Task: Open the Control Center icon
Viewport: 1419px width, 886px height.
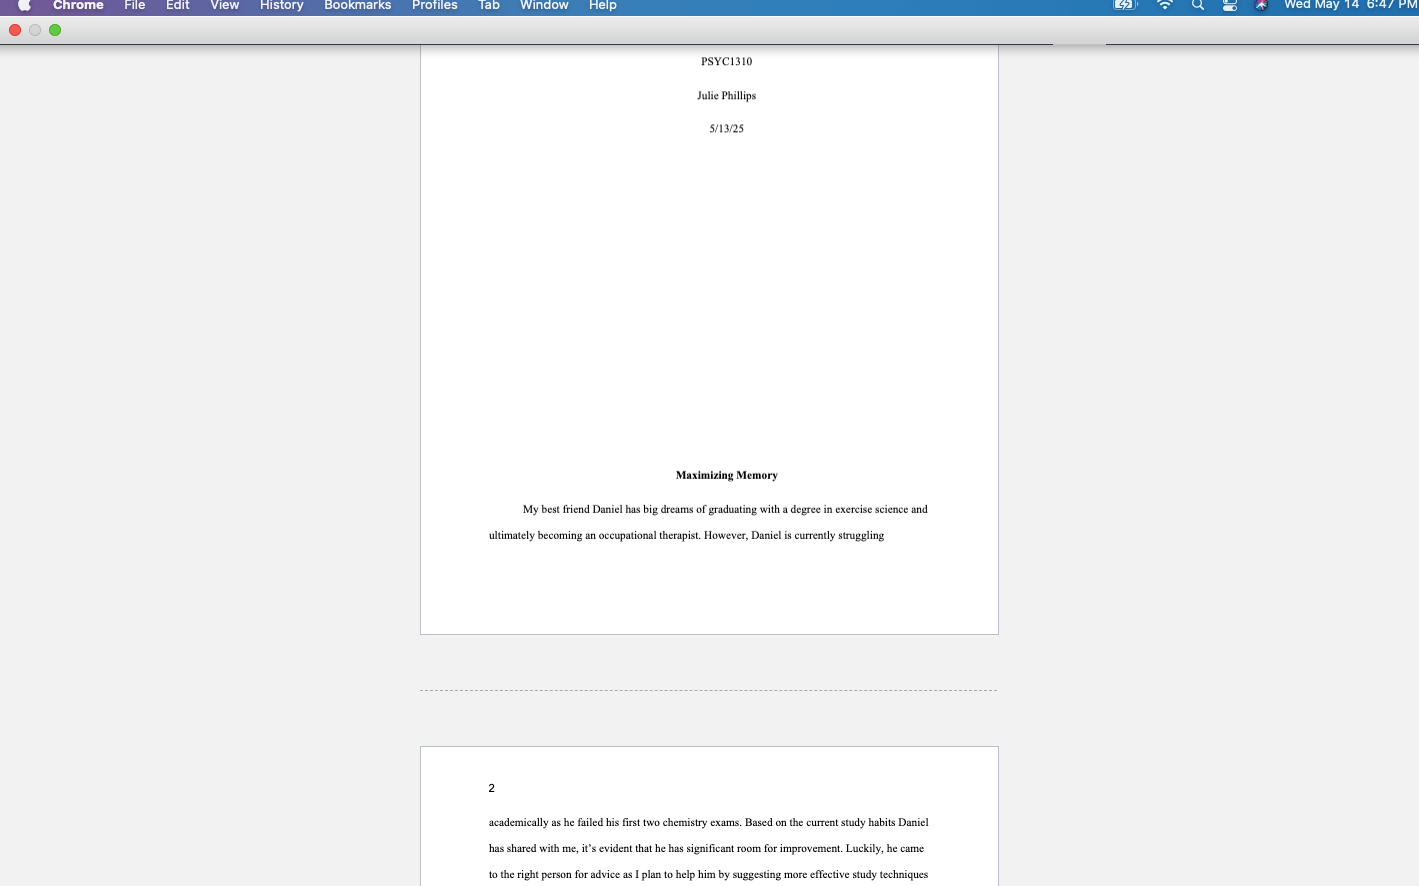Action: (1230, 5)
